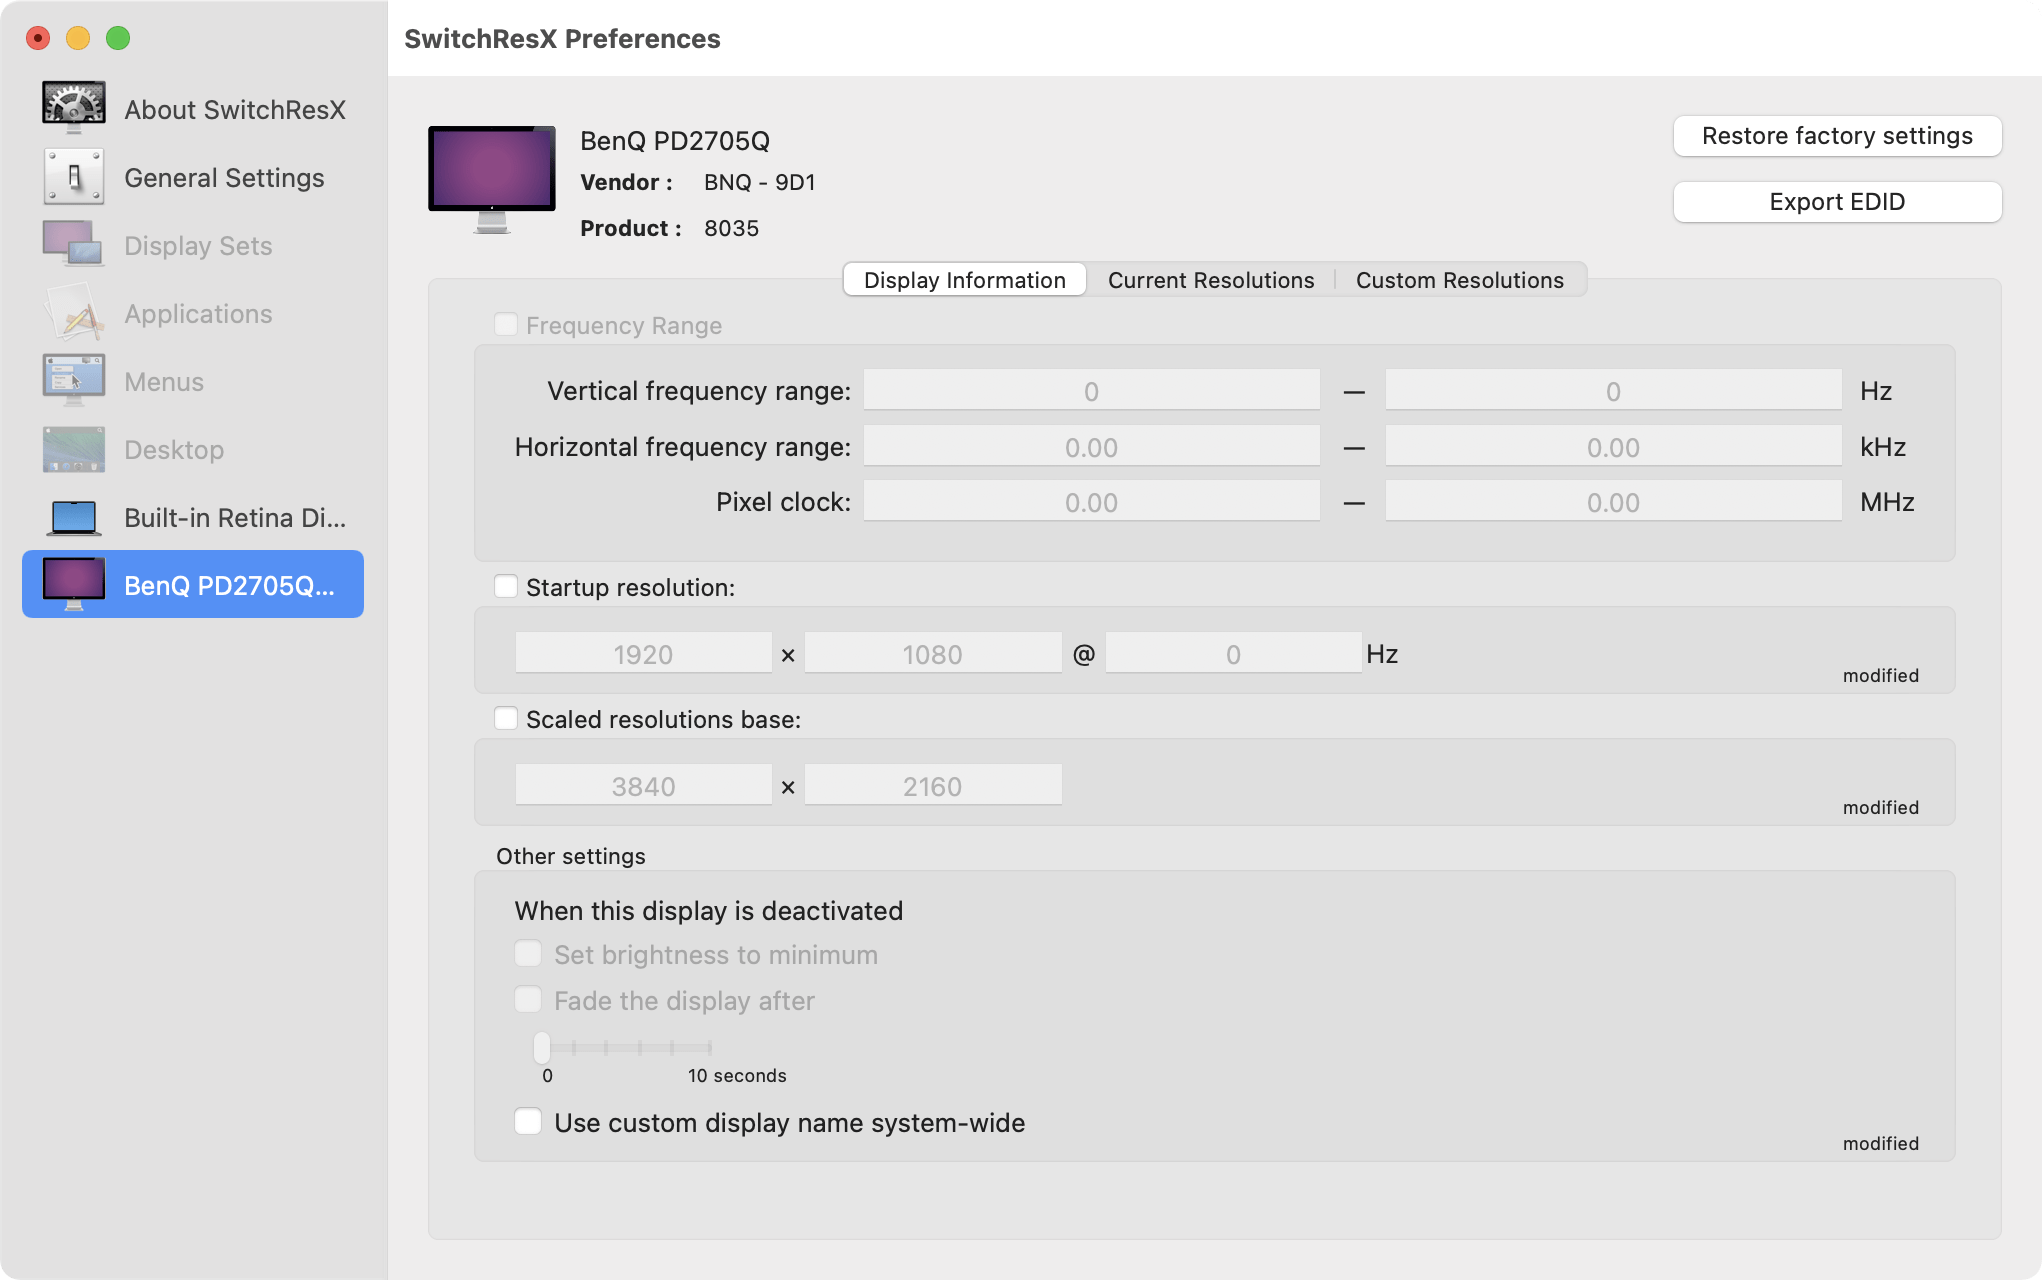Enable Scaled resolutions base
2042x1280 pixels.
[507, 718]
